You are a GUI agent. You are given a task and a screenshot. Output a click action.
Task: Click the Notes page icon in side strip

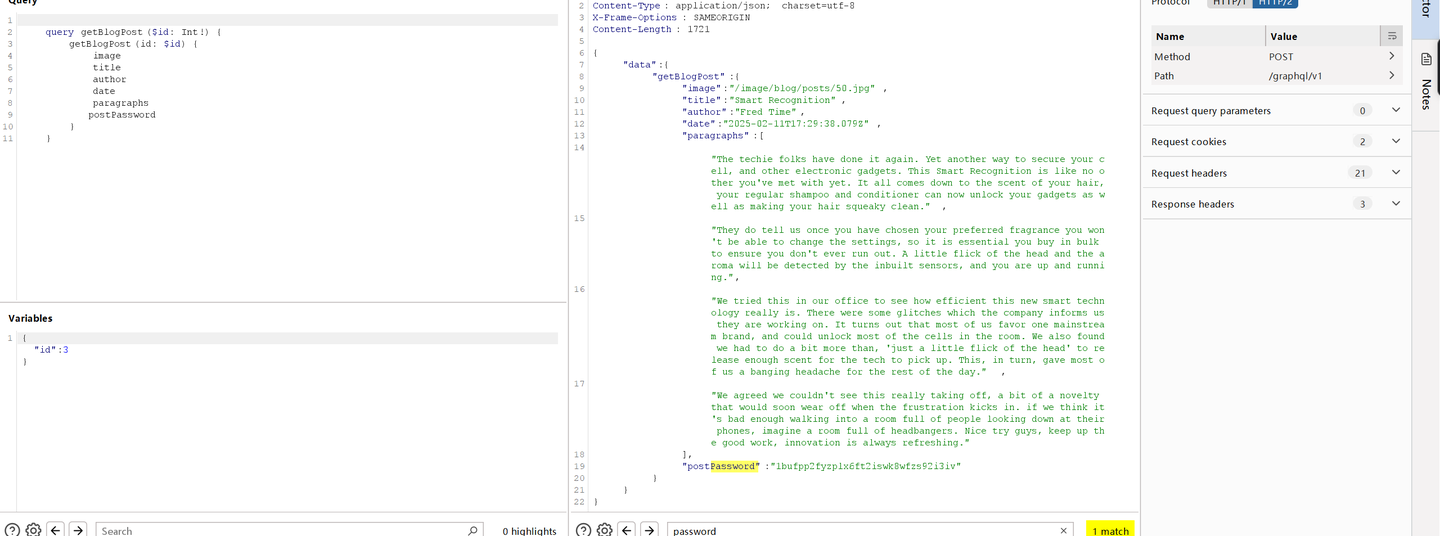[x=1426, y=60]
